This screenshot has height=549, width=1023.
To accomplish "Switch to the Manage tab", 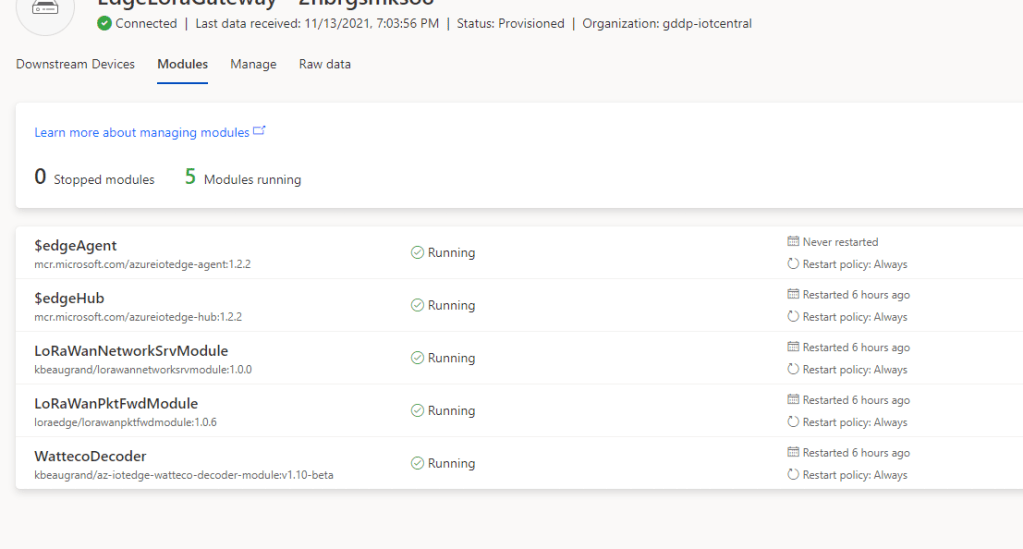I will pyautogui.click(x=253, y=64).
